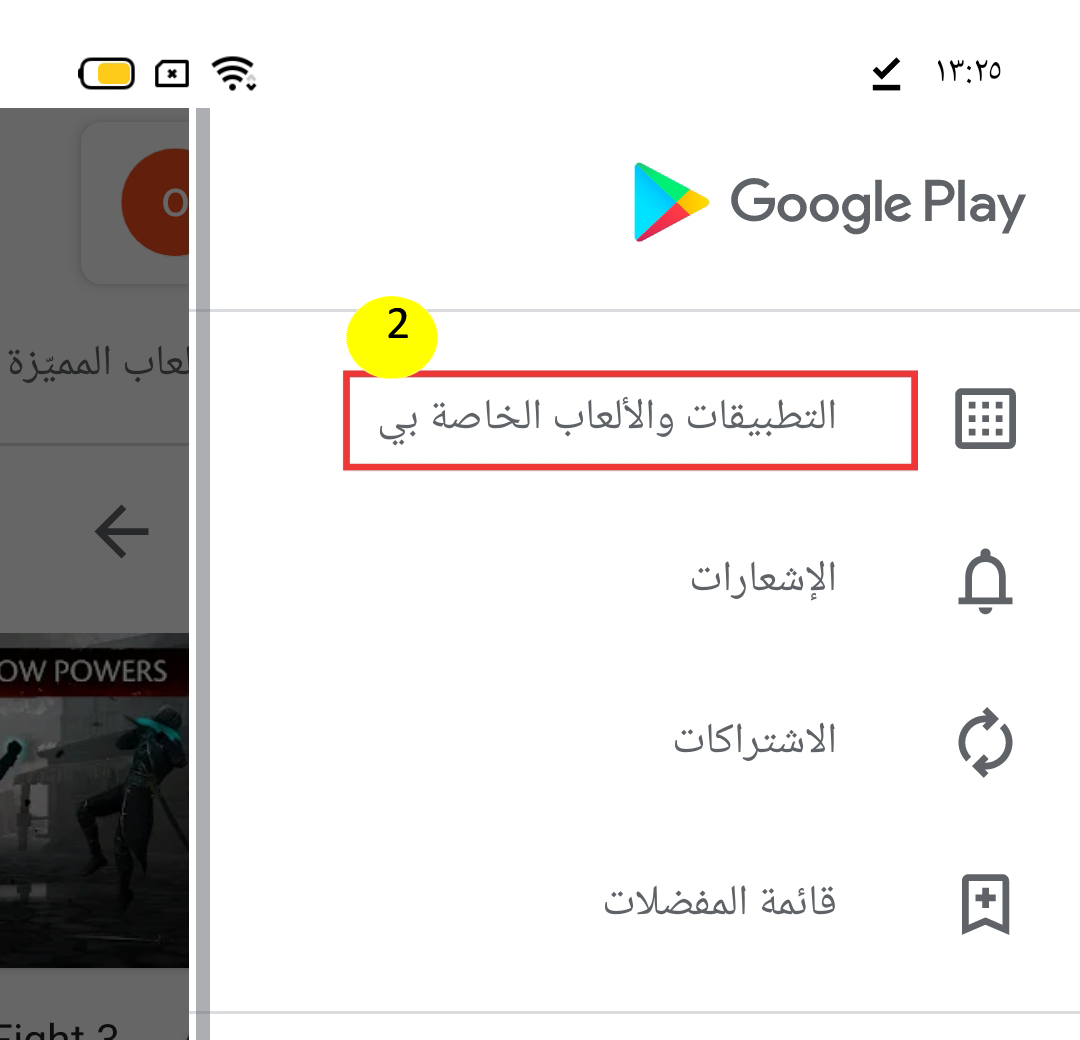Open قائمة المفضلات menu entry

720,901
